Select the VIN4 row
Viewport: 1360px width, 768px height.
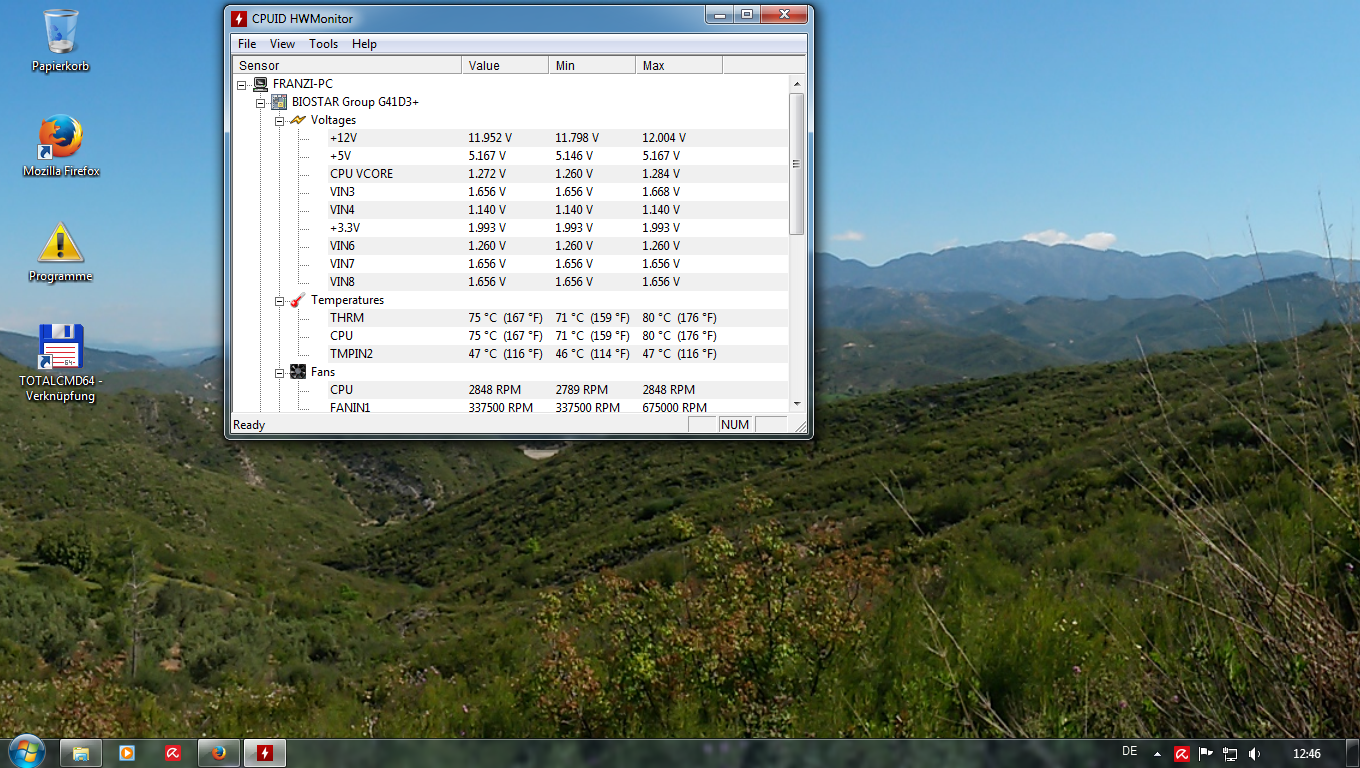point(558,210)
